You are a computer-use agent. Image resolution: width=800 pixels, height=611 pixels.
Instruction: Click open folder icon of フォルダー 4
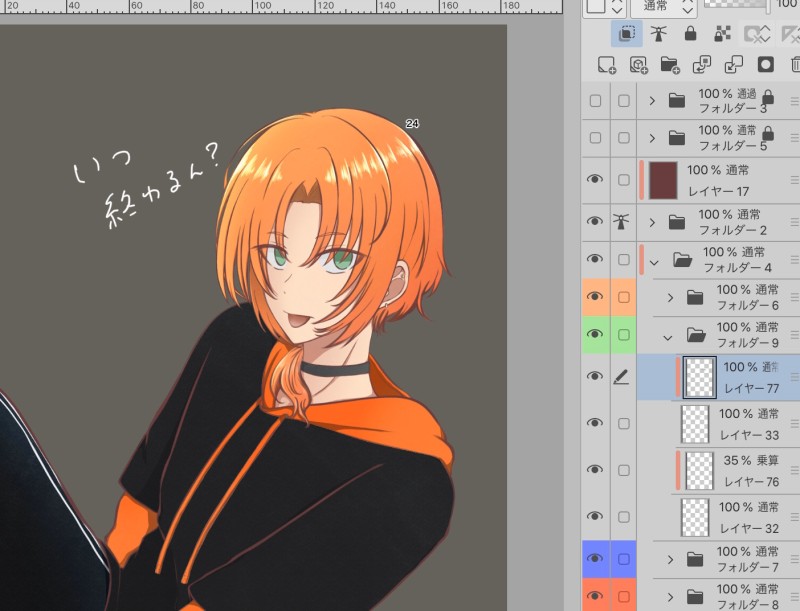click(682, 260)
